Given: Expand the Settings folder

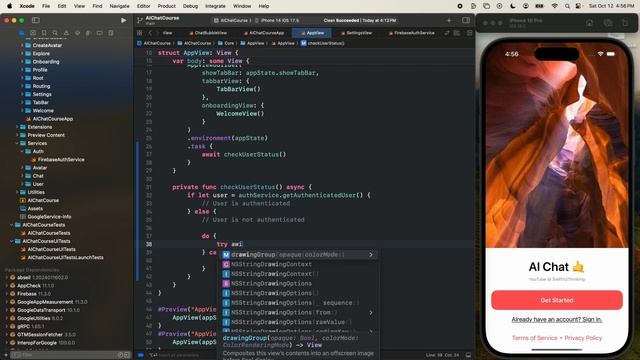Looking at the screenshot, I should [x=22, y=94].
